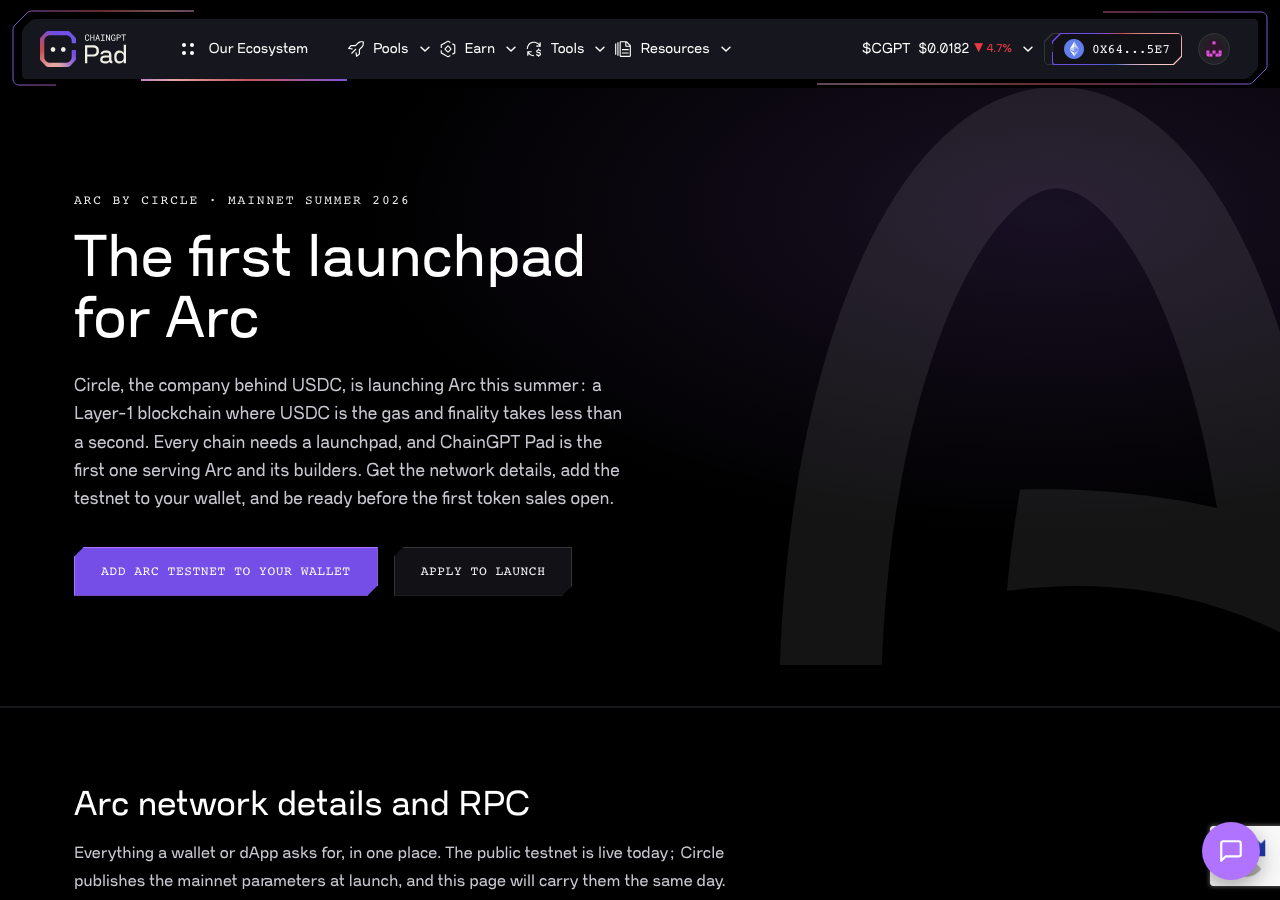The width and height of the screenshot is (1280, 900).
Task: Click the Ethereum network icon in the wallet button
Action: coord(1074,49)
